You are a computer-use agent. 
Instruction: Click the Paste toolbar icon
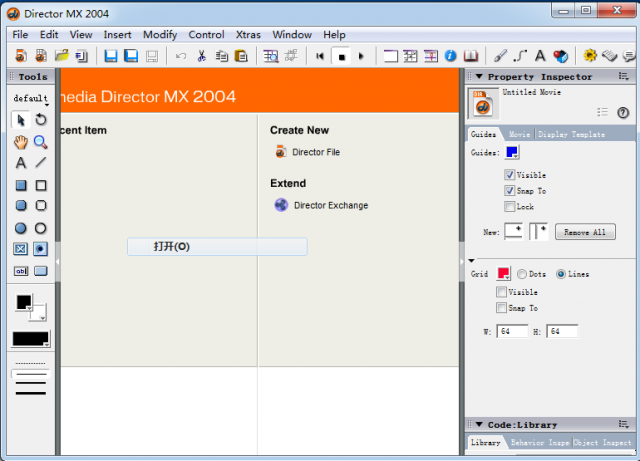pos(241,56)
